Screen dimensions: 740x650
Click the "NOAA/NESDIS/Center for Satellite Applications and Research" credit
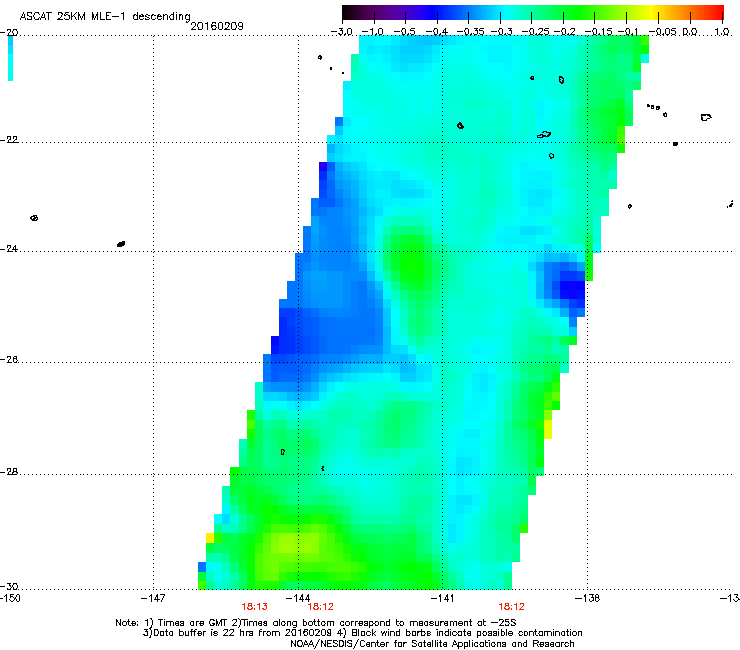coord(432,644)
